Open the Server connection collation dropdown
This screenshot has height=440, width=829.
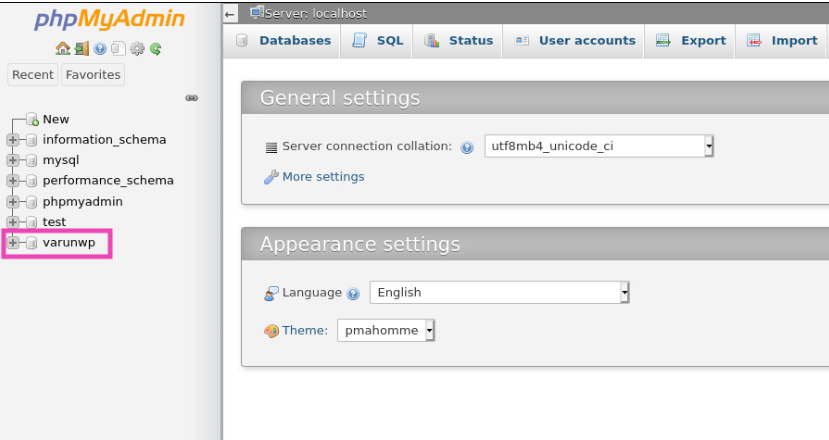click(599, 146)
